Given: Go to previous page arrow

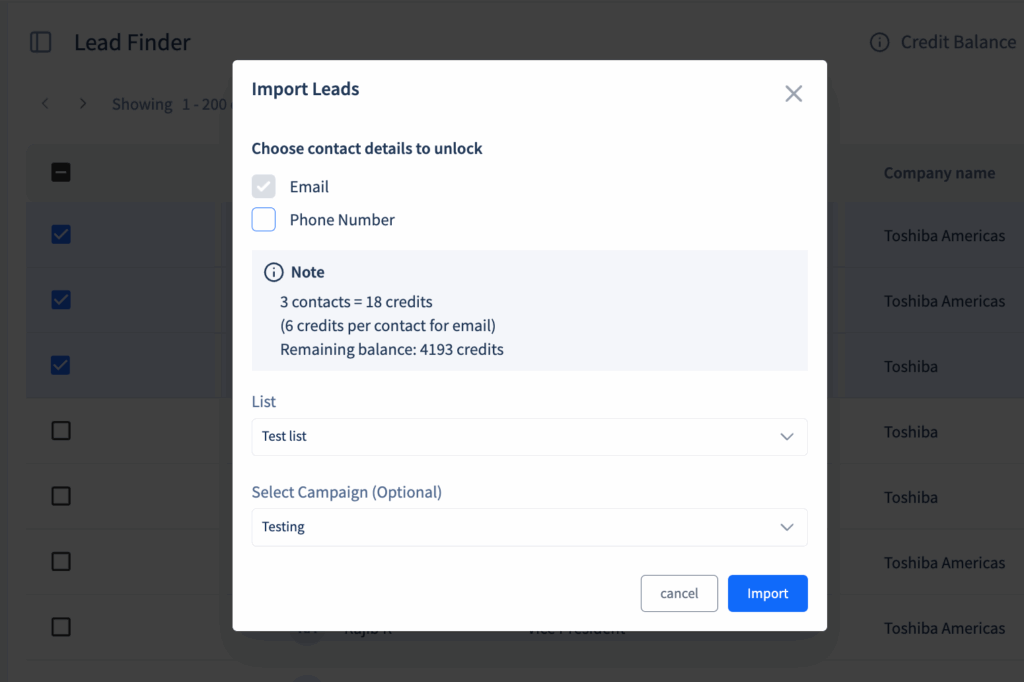Looking at the screenshot, I should (x=45, y=104).
